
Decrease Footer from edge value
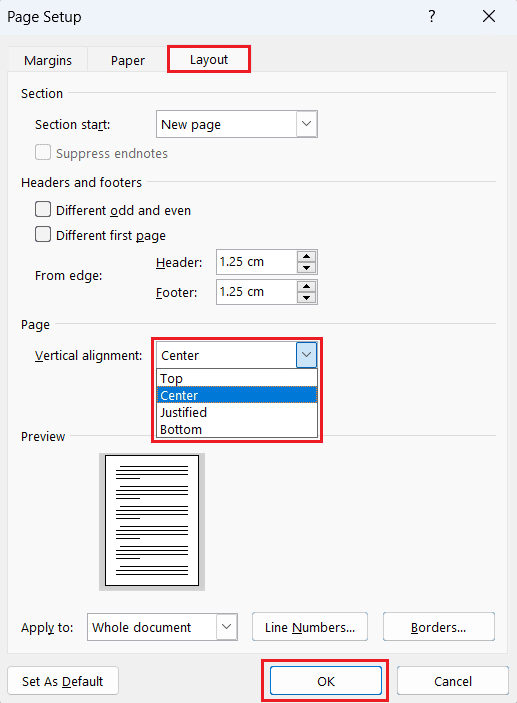pos(307,298)
